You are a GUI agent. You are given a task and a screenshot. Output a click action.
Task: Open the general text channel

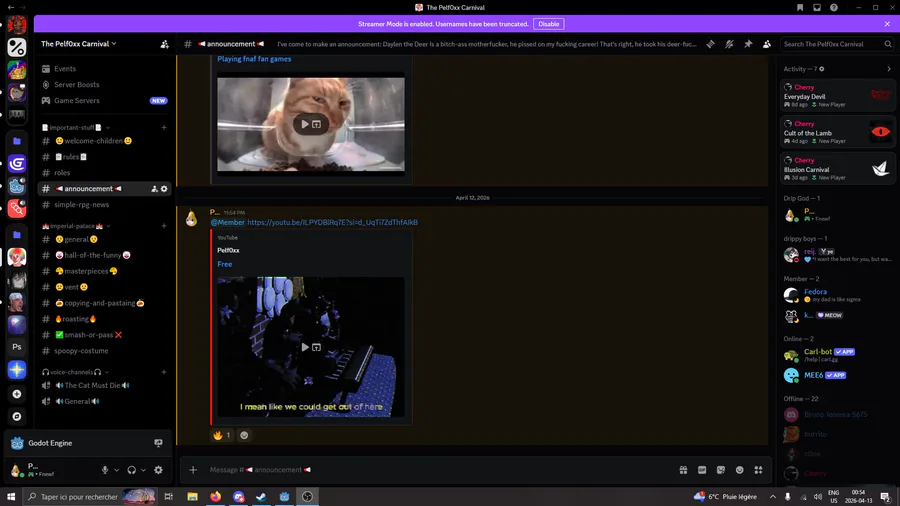[x=104, y=239]
